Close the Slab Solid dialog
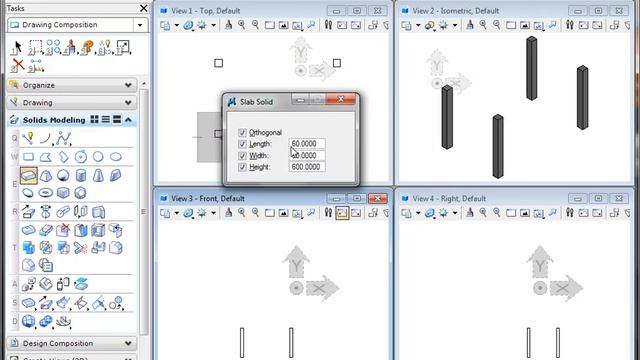640x360 pixels. (341, 99)
